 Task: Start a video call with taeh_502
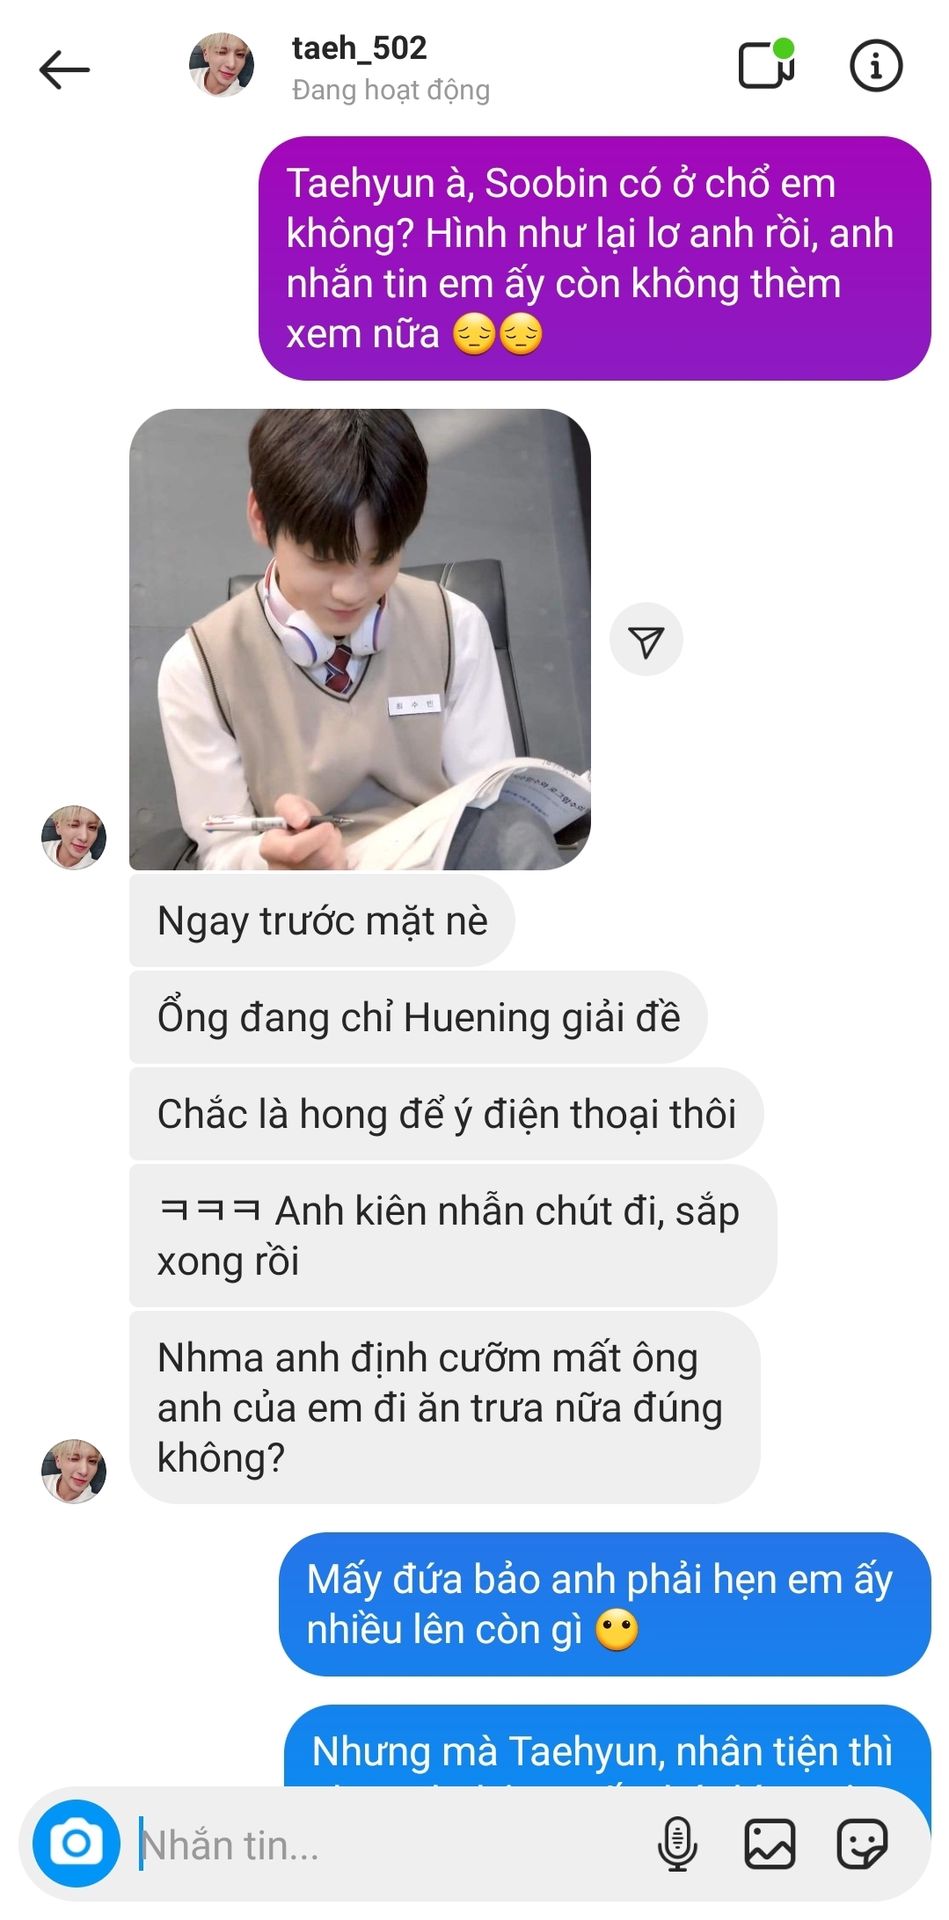coord(766,65)
